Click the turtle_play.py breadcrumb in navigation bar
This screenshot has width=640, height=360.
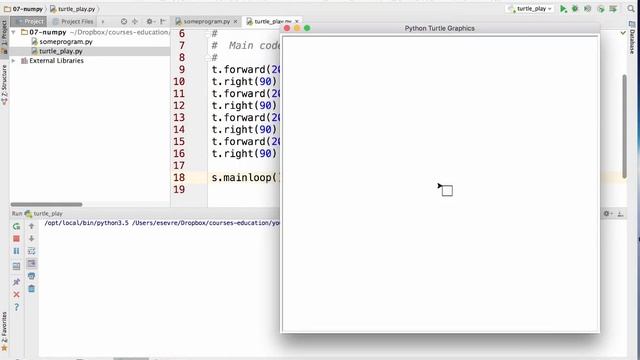click(72, 9)
